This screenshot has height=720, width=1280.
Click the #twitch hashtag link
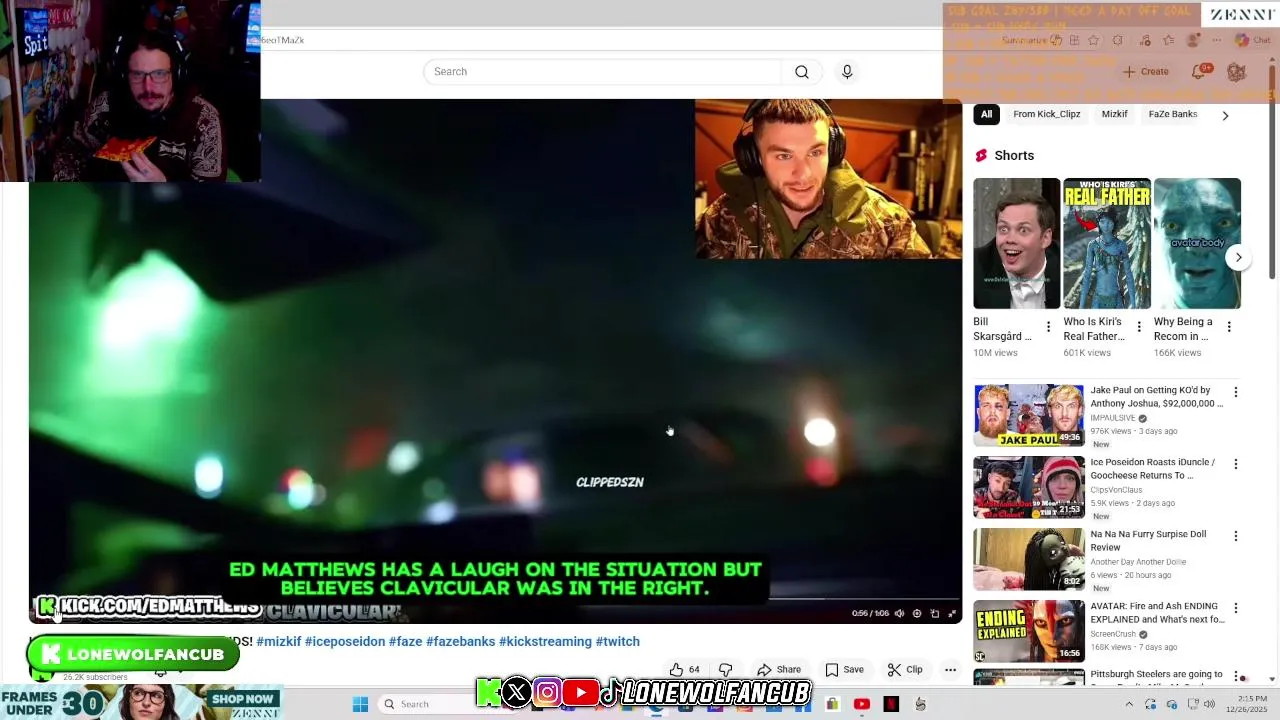pos(618,642)
